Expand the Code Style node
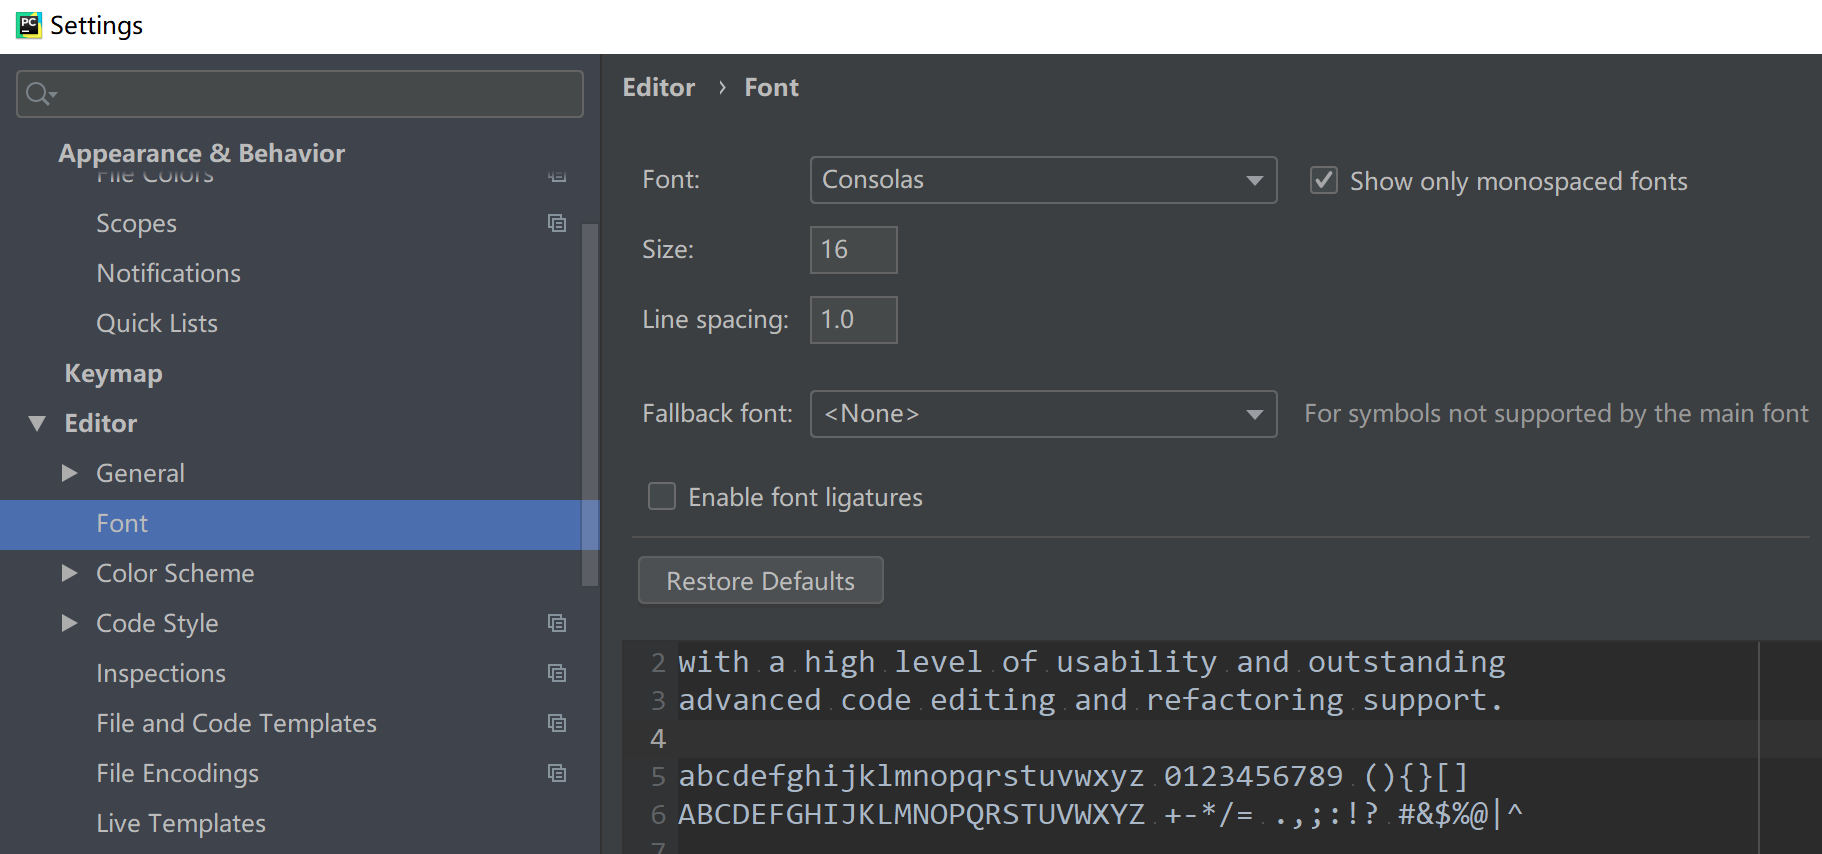 69,623
